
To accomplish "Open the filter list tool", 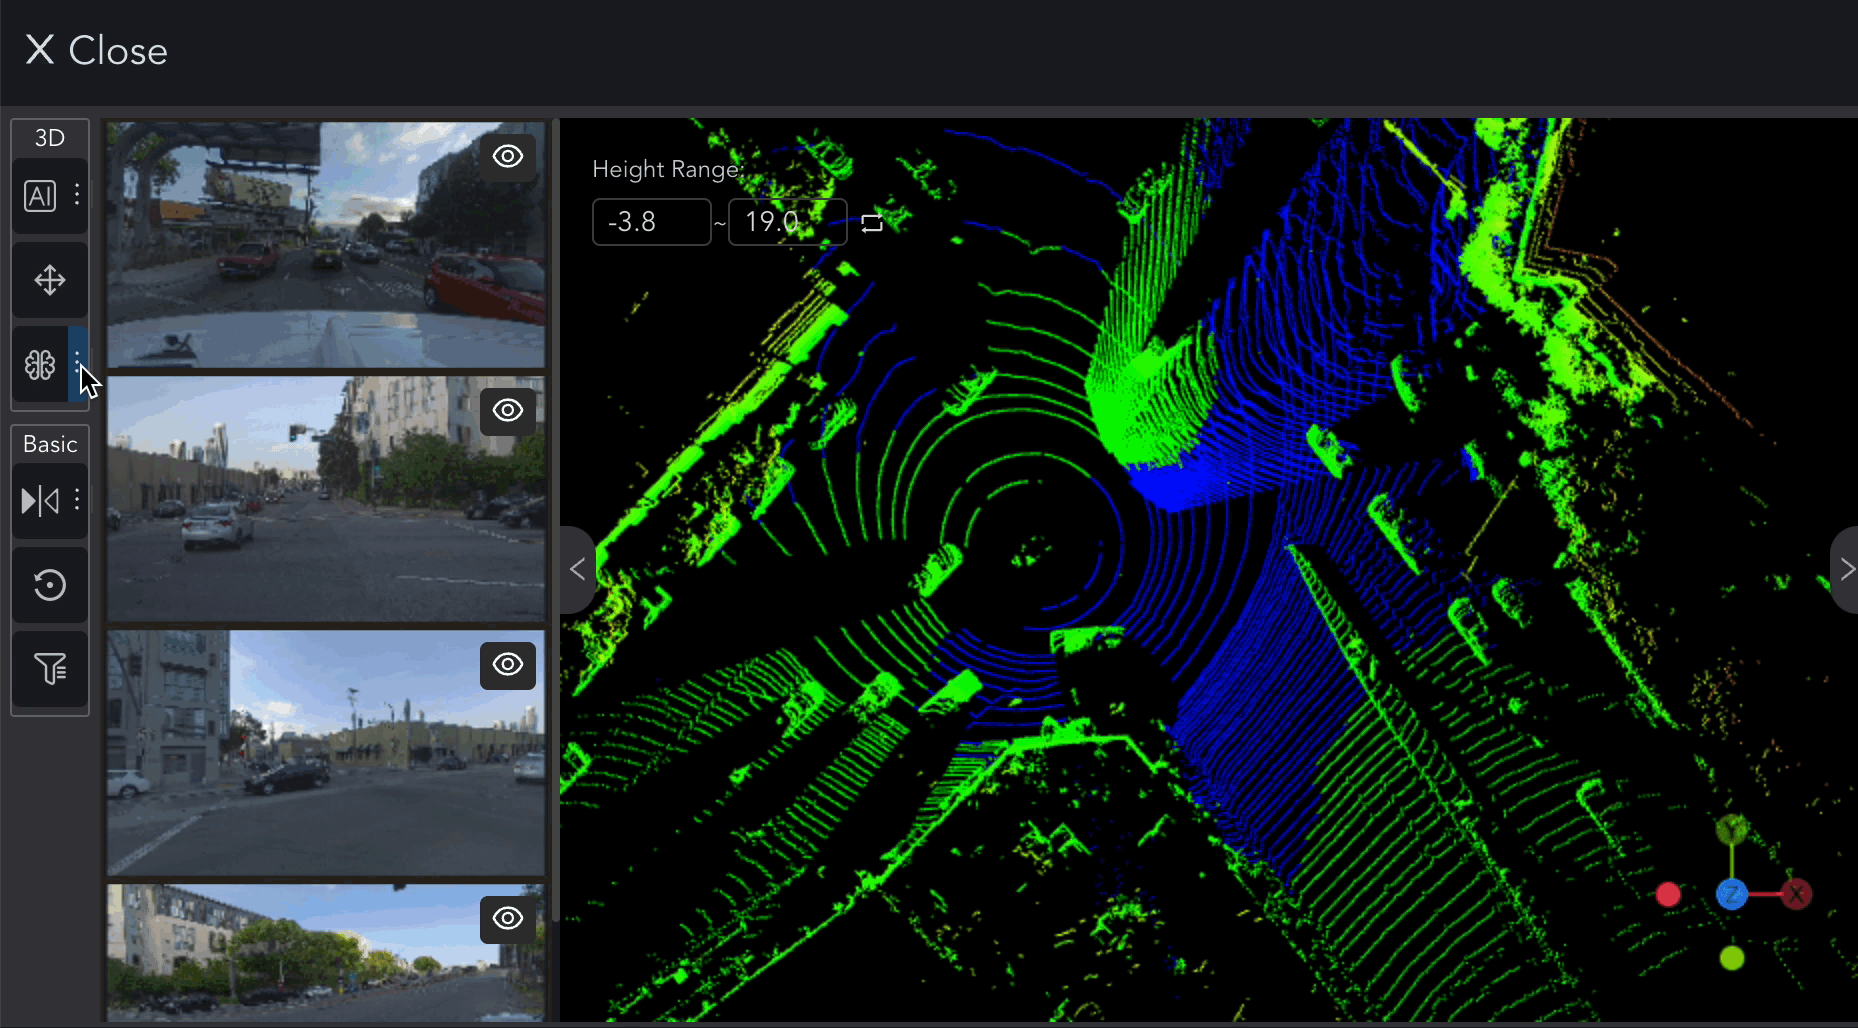I will (50, 668).
